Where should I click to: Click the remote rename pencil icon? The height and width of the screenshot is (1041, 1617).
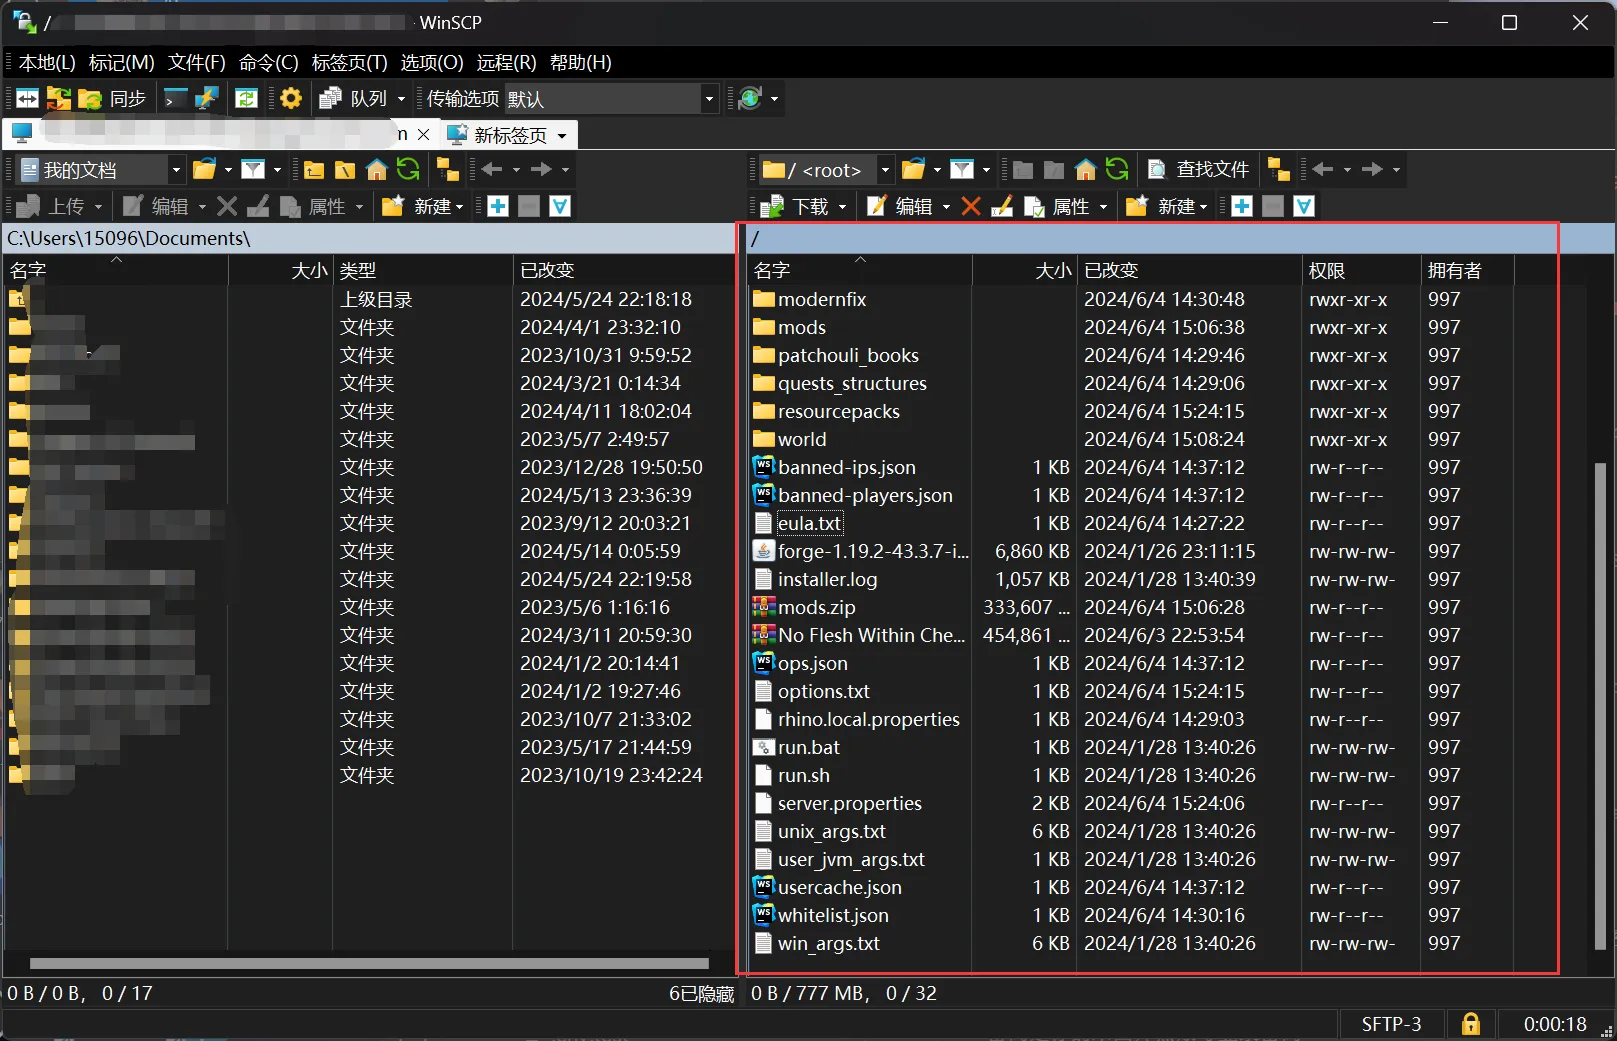pos(1002,206)
